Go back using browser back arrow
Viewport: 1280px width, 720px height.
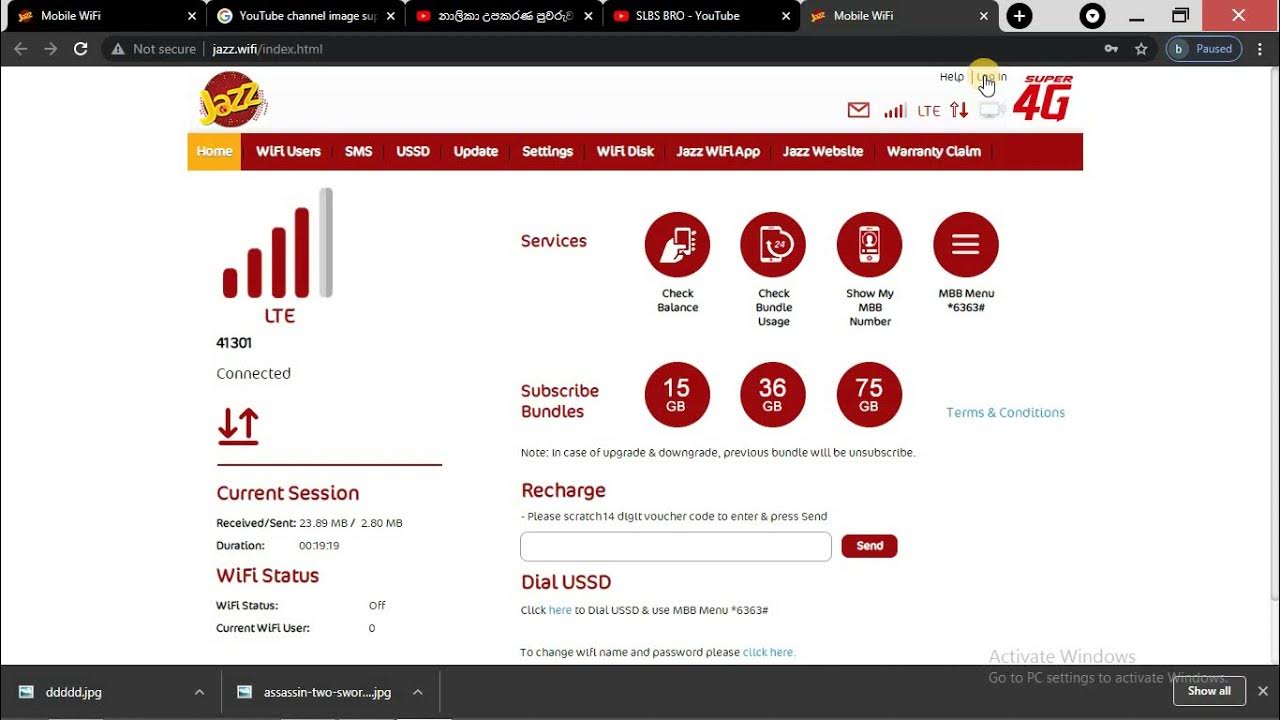point(20,48)
